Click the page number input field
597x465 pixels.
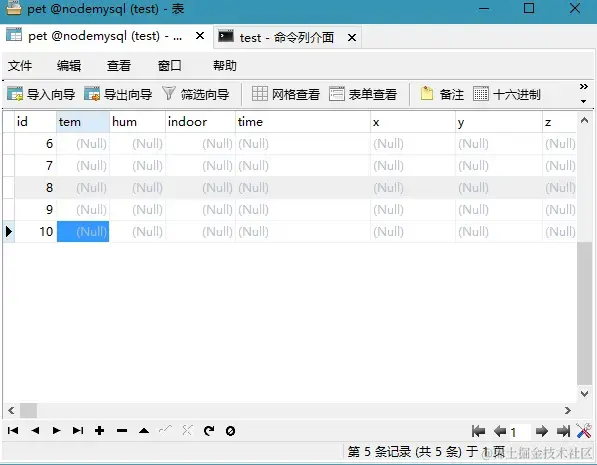point(520,432)
